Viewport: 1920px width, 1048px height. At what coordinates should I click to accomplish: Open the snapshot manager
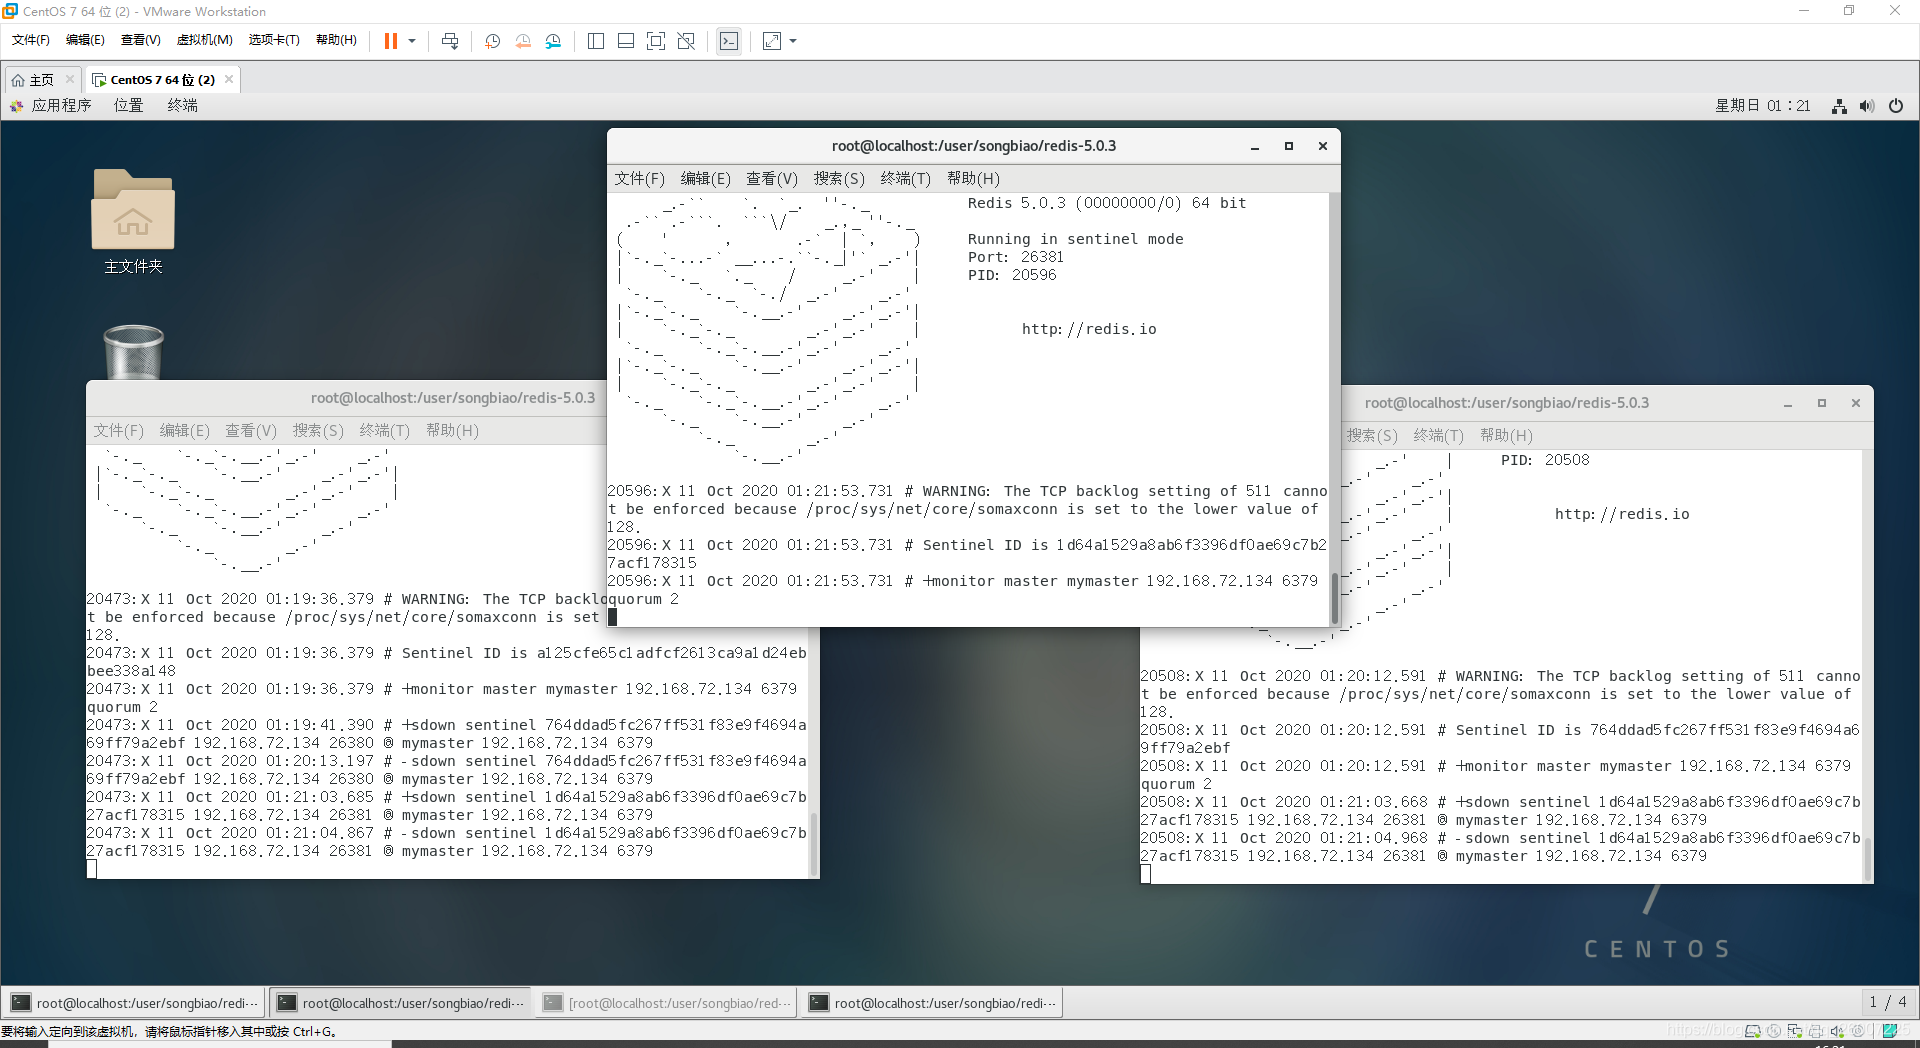click(x=553, y=41)
